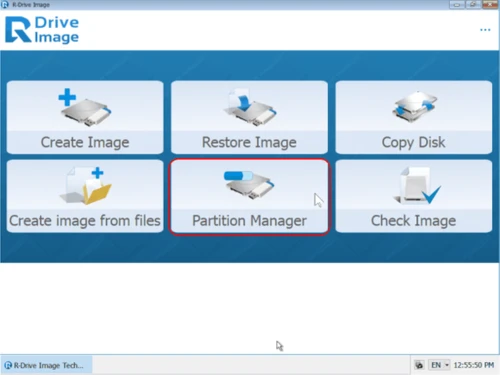Open the EN language selector
The width and height of the screenshot is (500, 375).
tap(439, 365)
